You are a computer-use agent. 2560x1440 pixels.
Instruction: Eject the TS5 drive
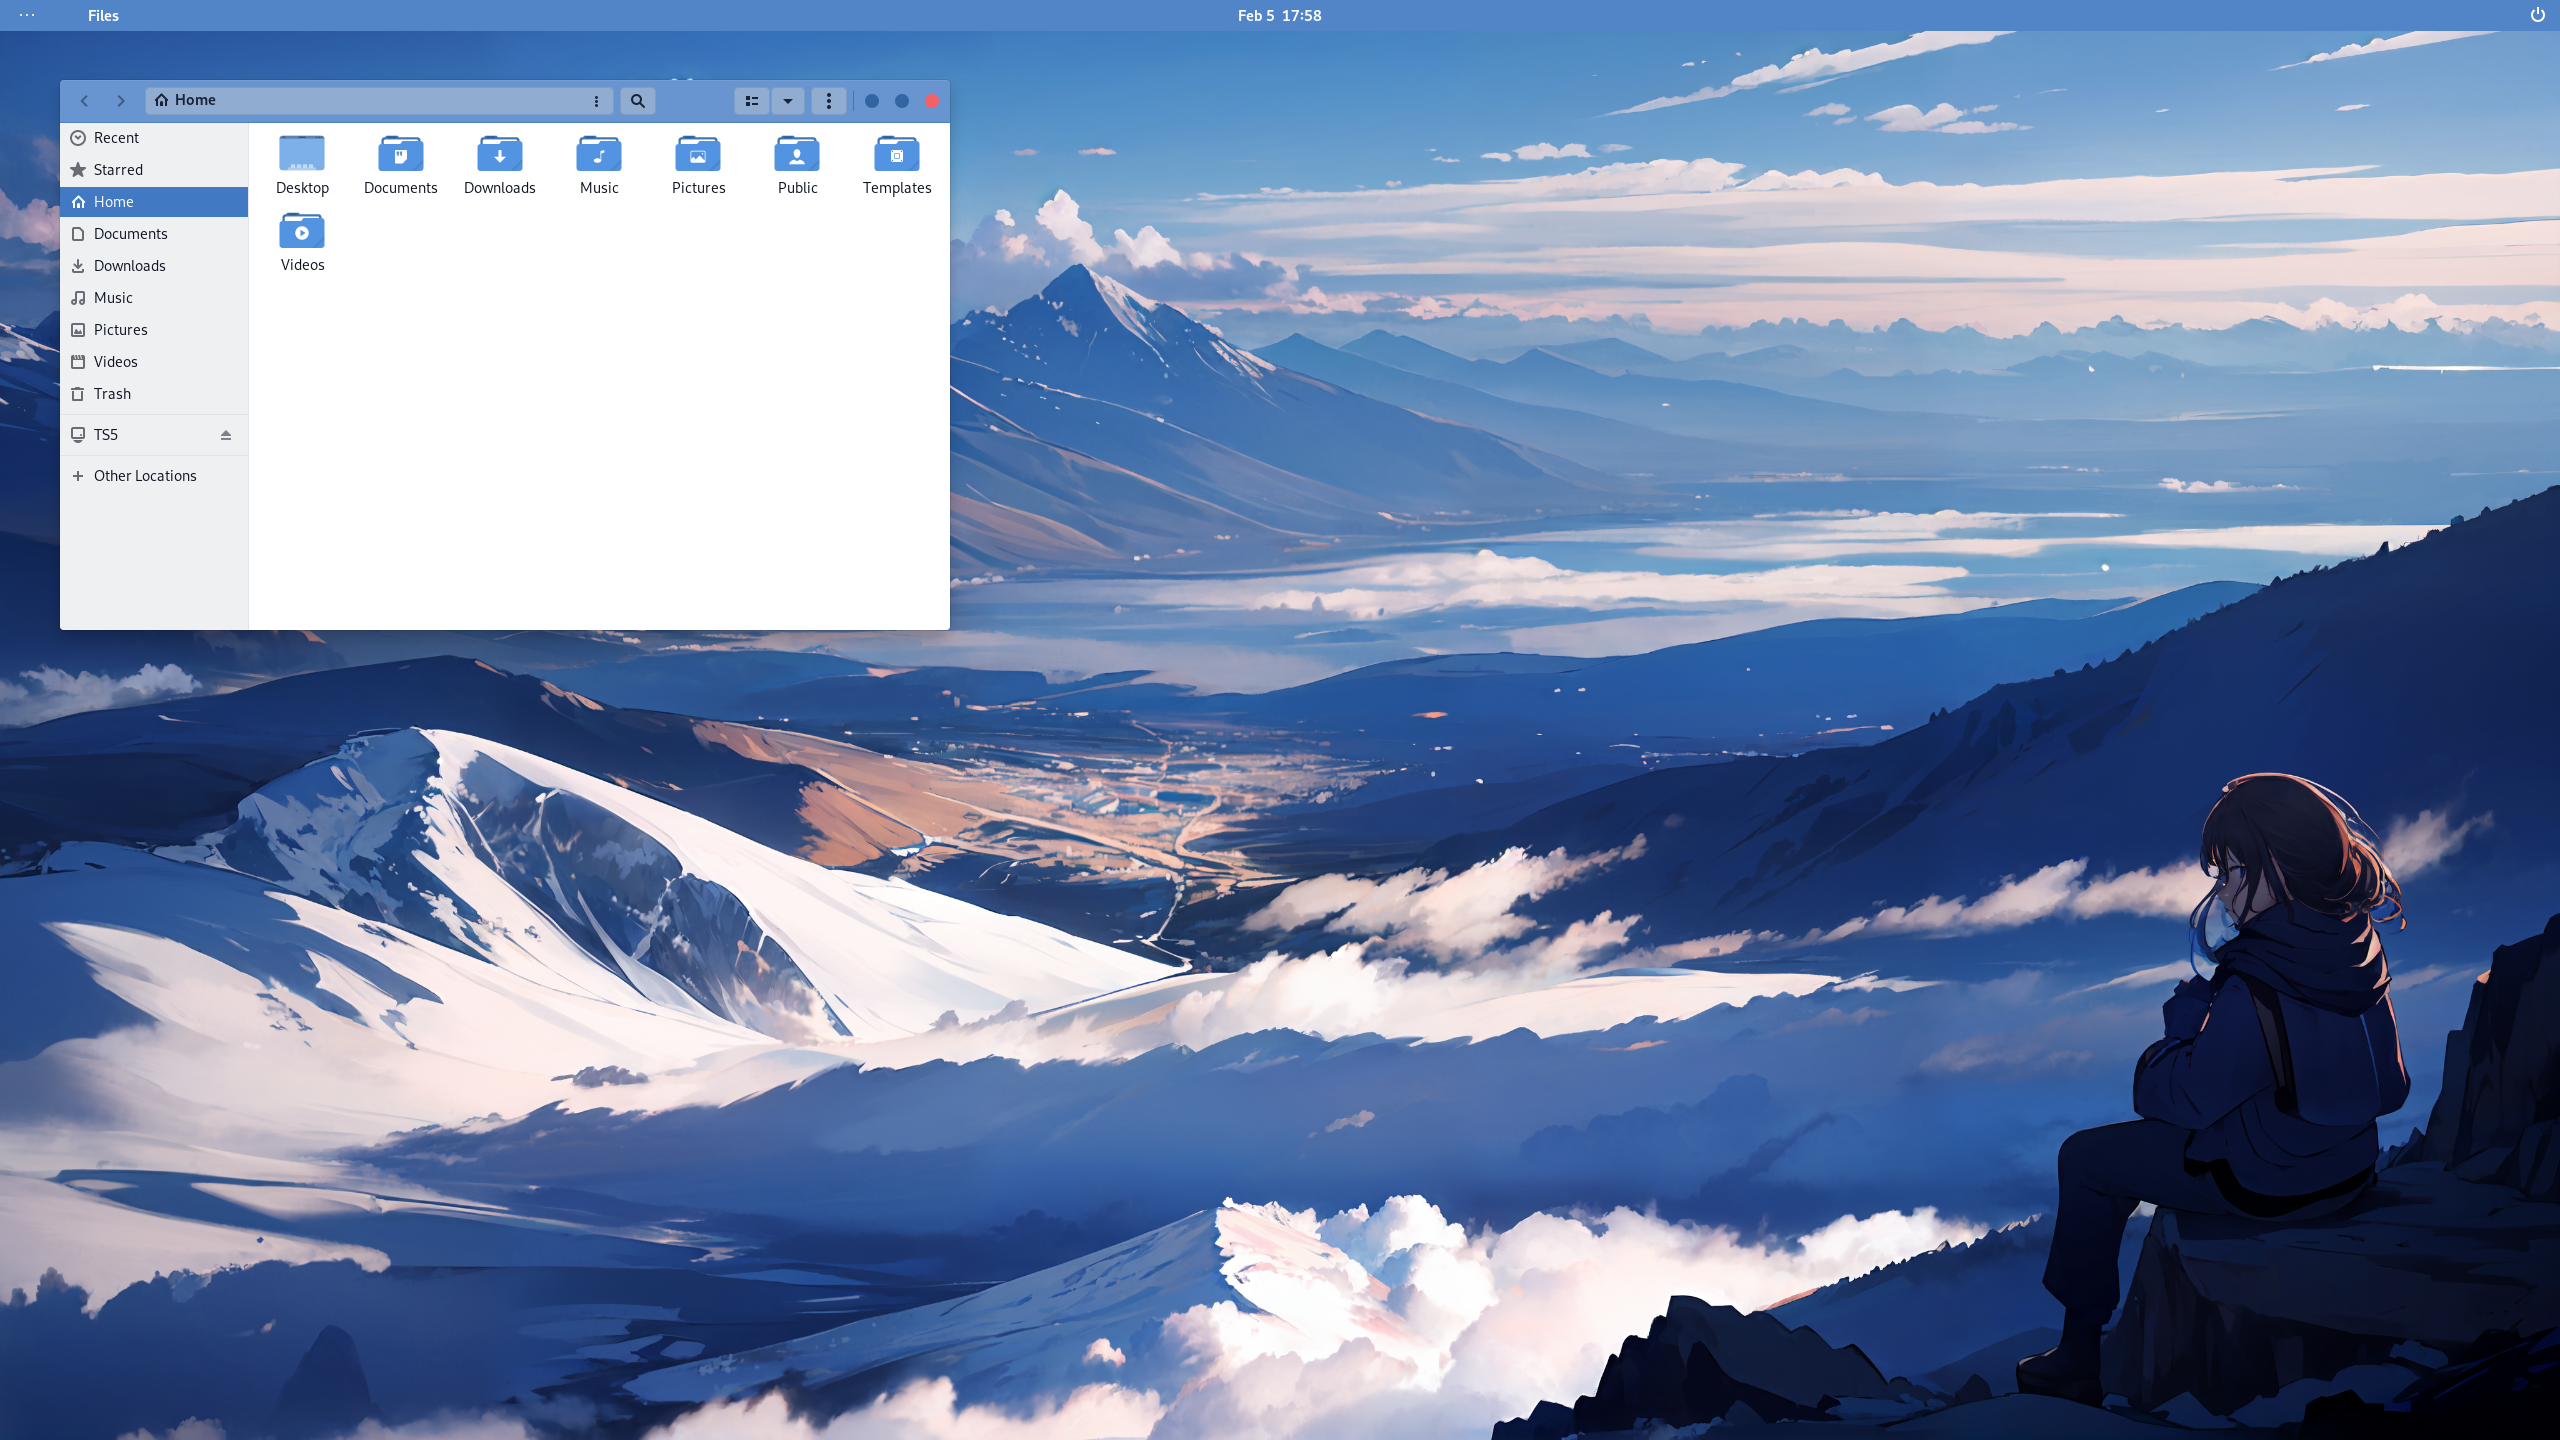coord(226,435)
